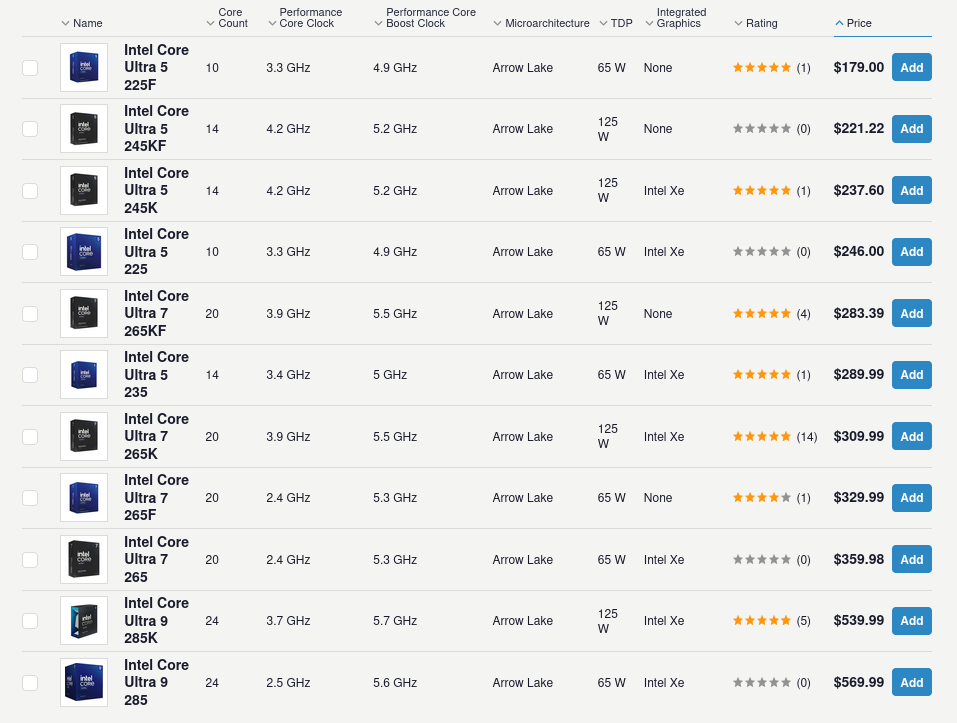Tick the checkbox beside Intel Core Ultra 9 285
This screenshot has width=957, height=723.
coord(30,683)
